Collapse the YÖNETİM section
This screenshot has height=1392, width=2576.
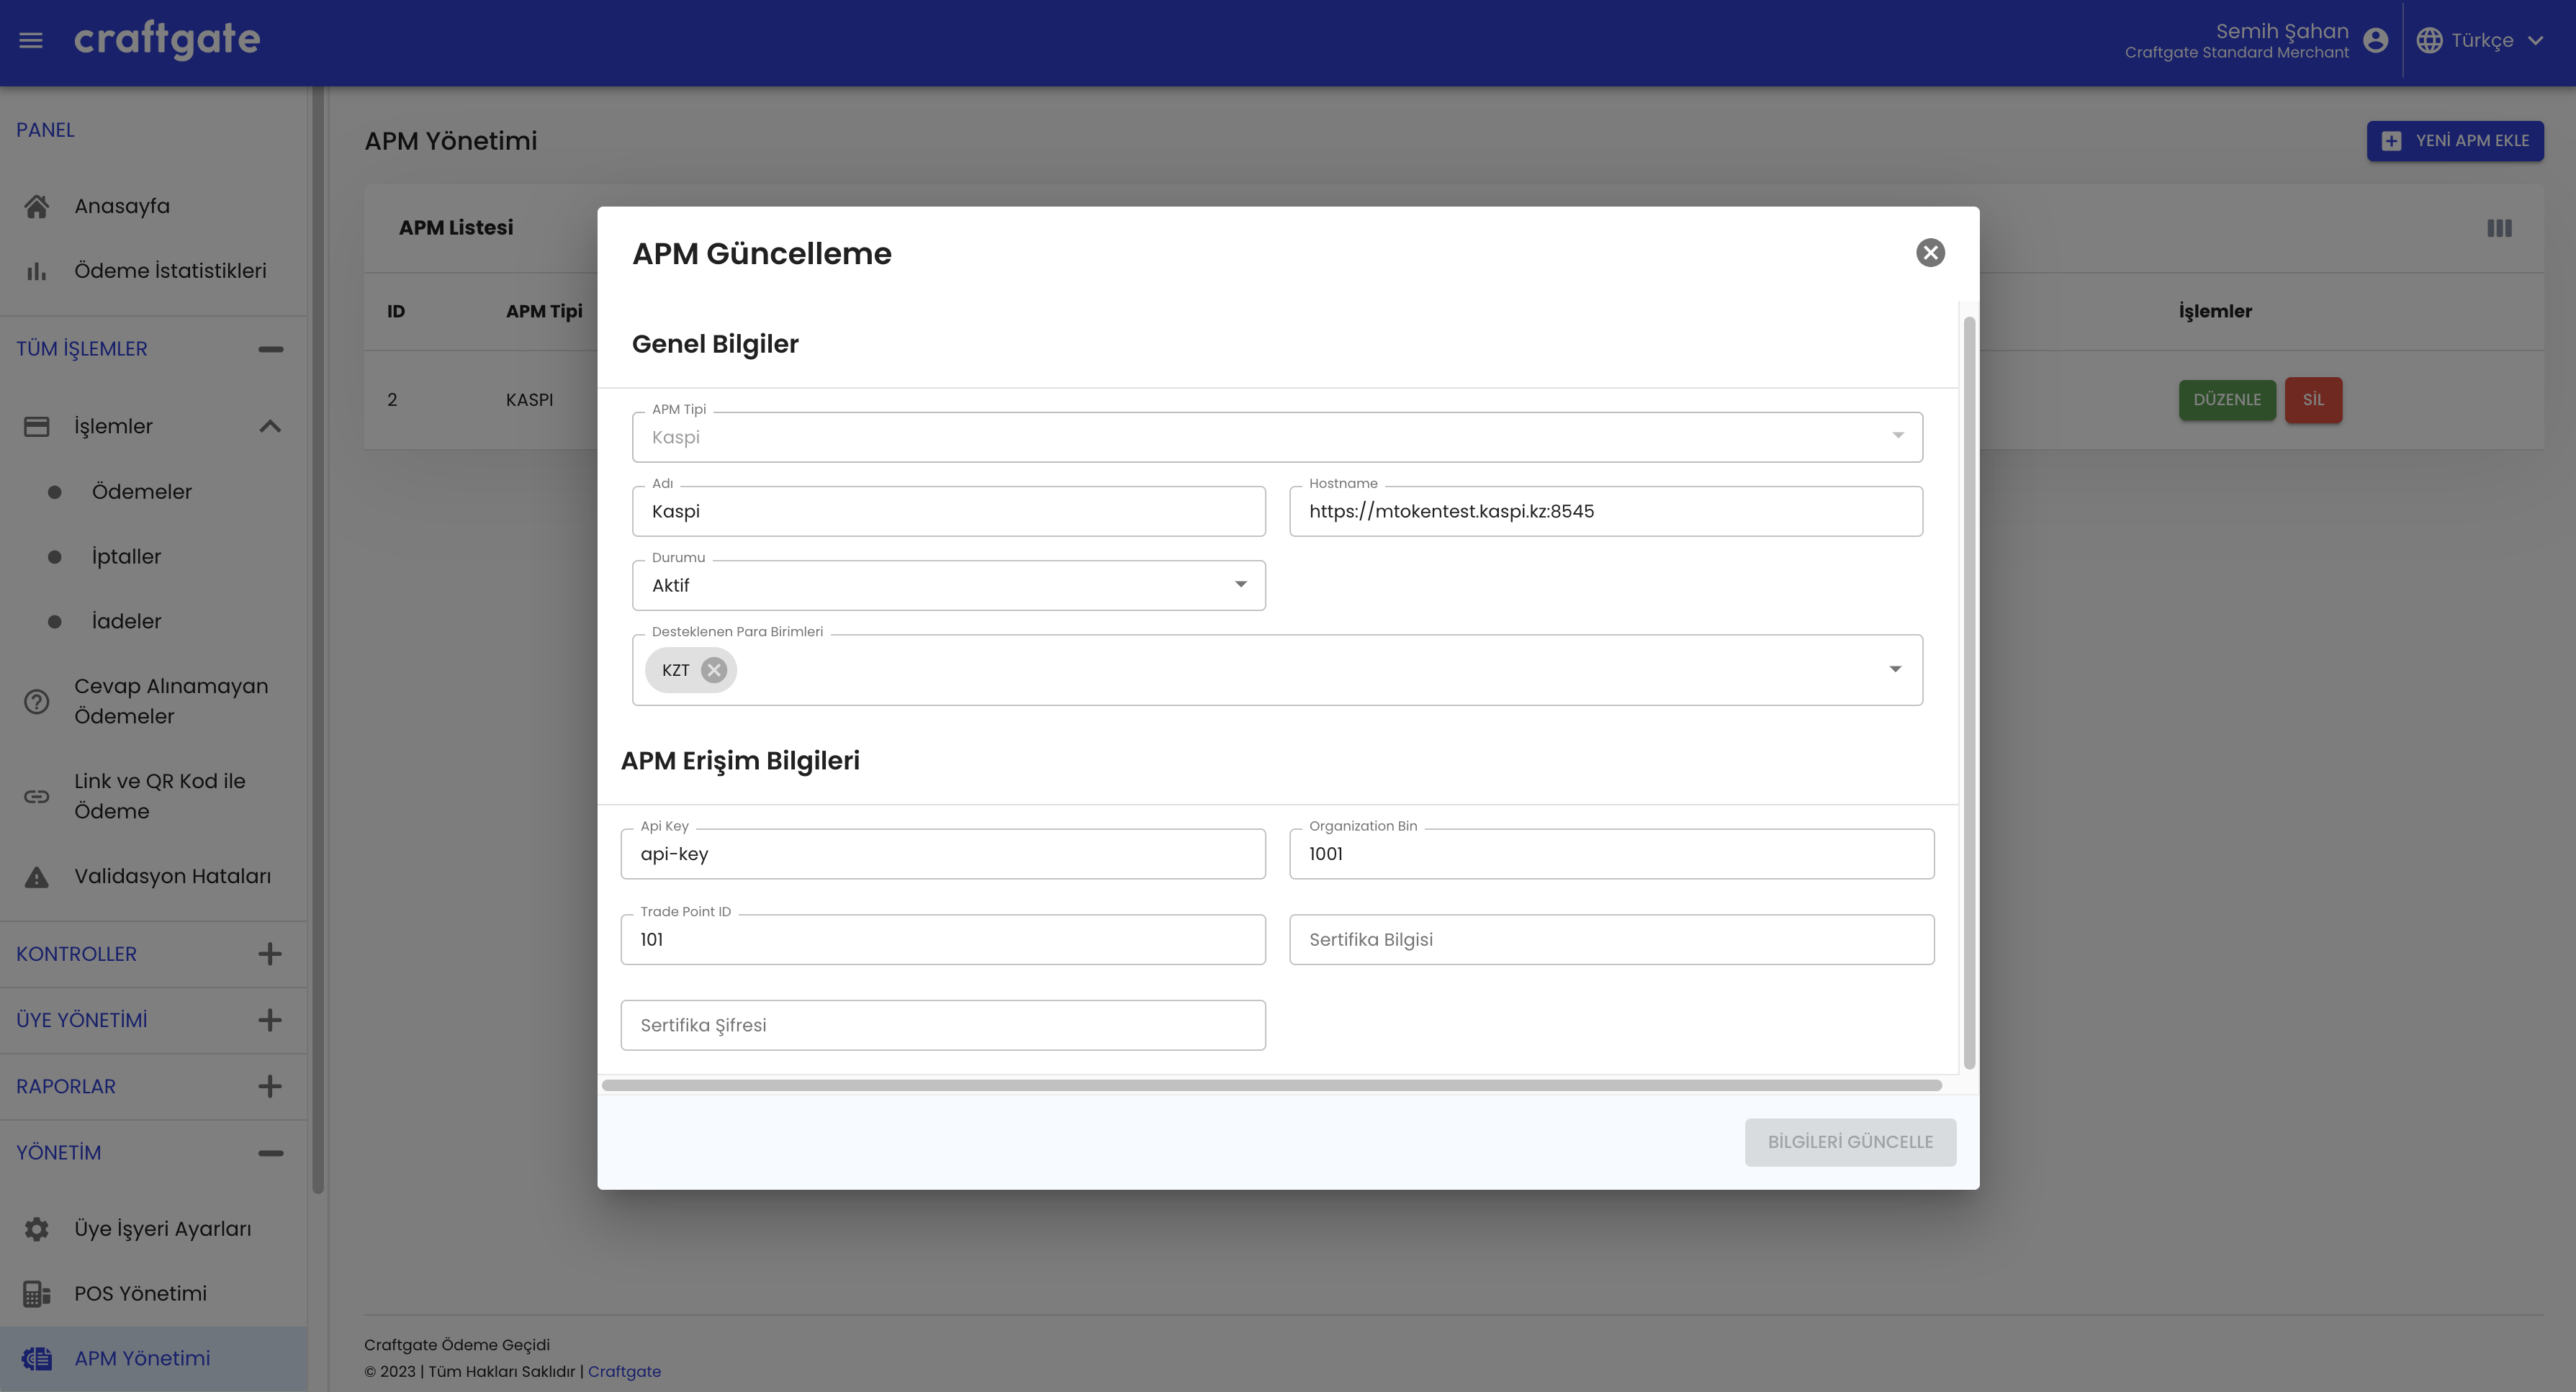click(270, 1153)
